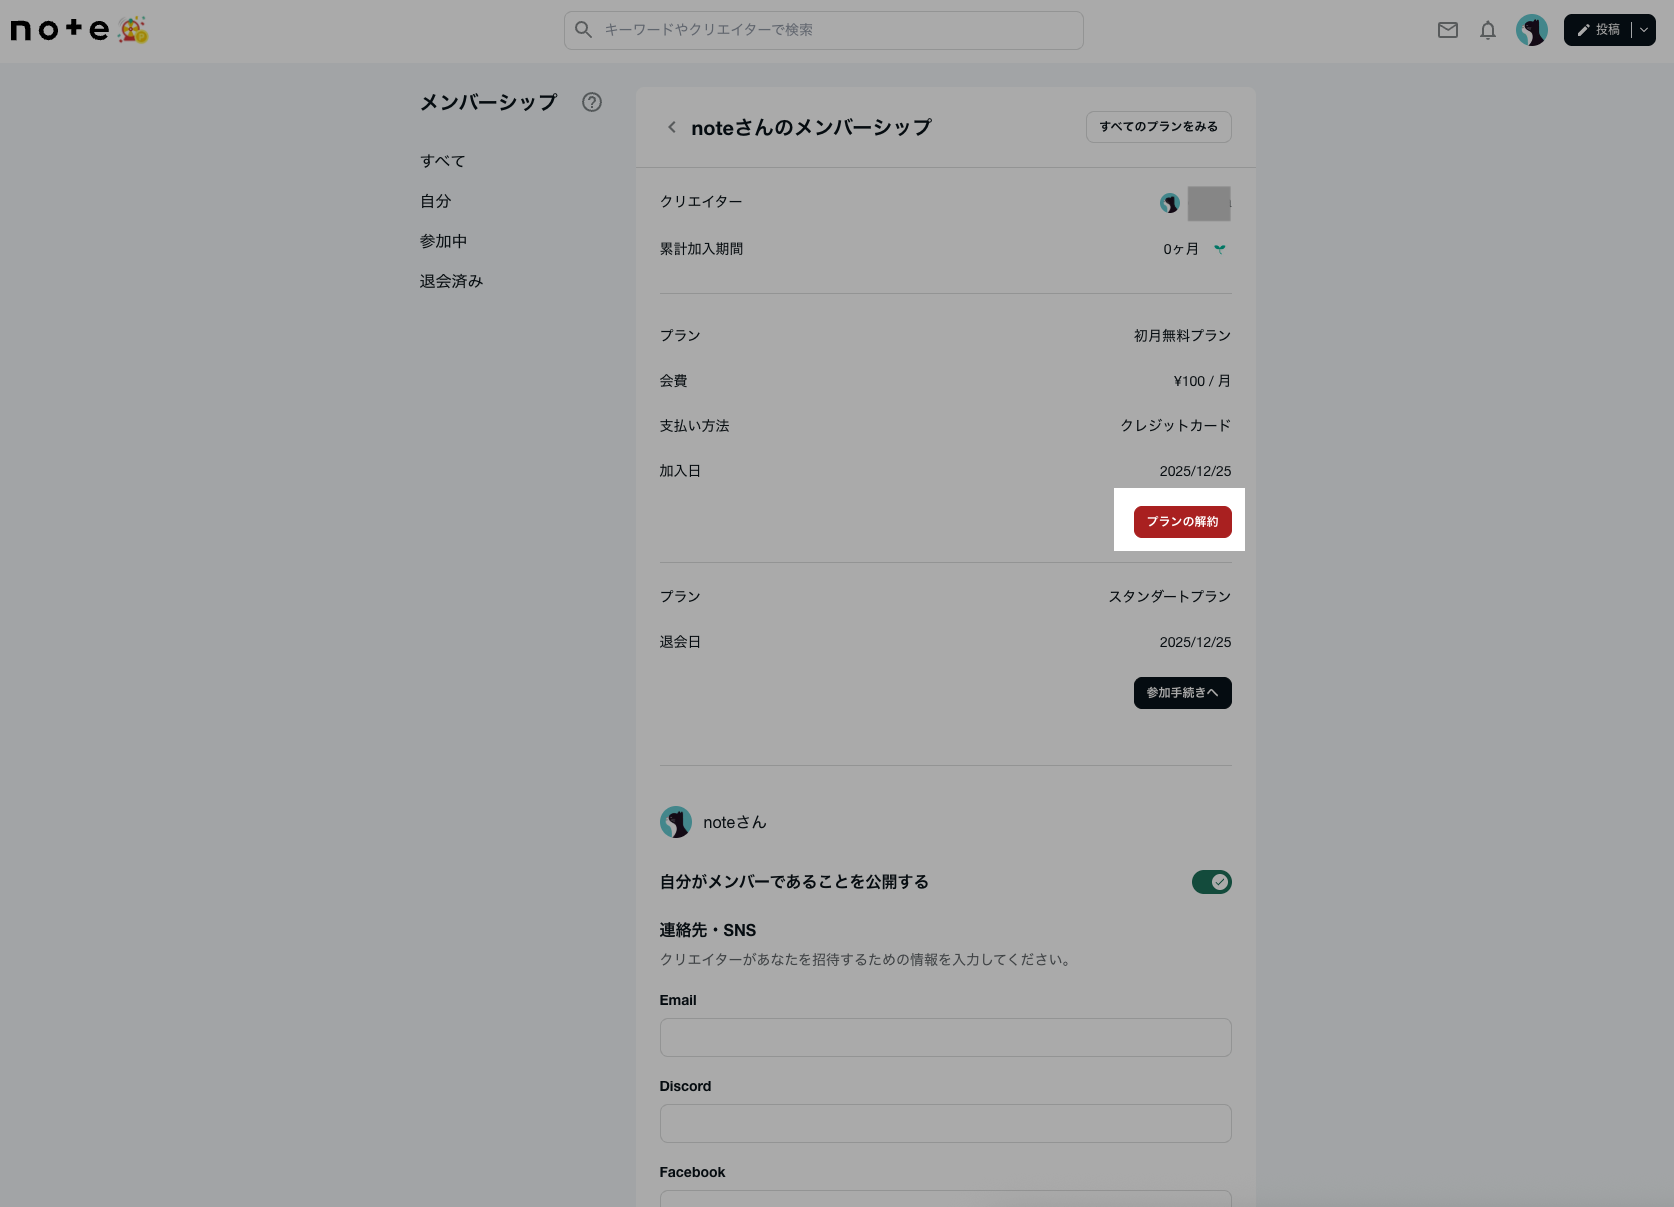Click the noteさんのメンバーシップ heading
This screenshot has width=1674, height=1207.
pos(811,127)
